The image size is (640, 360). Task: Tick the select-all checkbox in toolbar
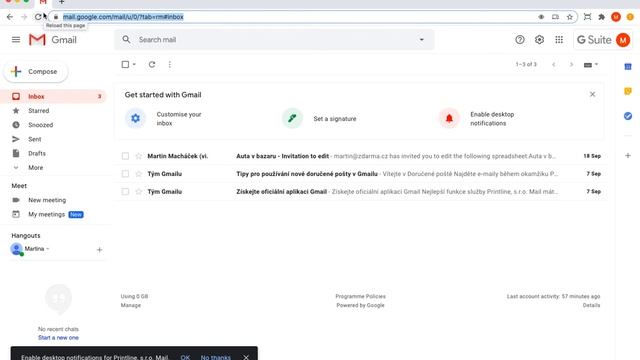pyautogui.click(x=125, y=64)
